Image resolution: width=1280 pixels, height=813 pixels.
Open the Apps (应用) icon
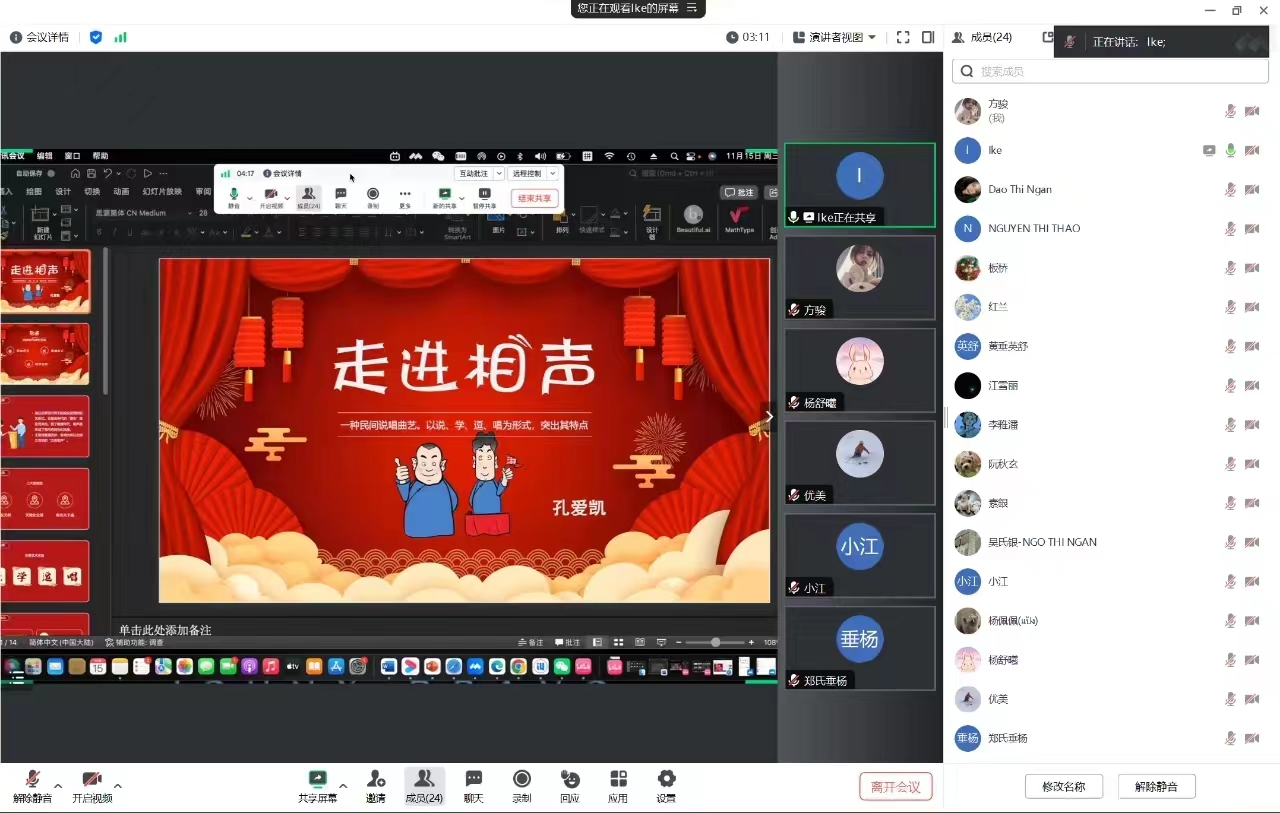[x=618, y=780]
